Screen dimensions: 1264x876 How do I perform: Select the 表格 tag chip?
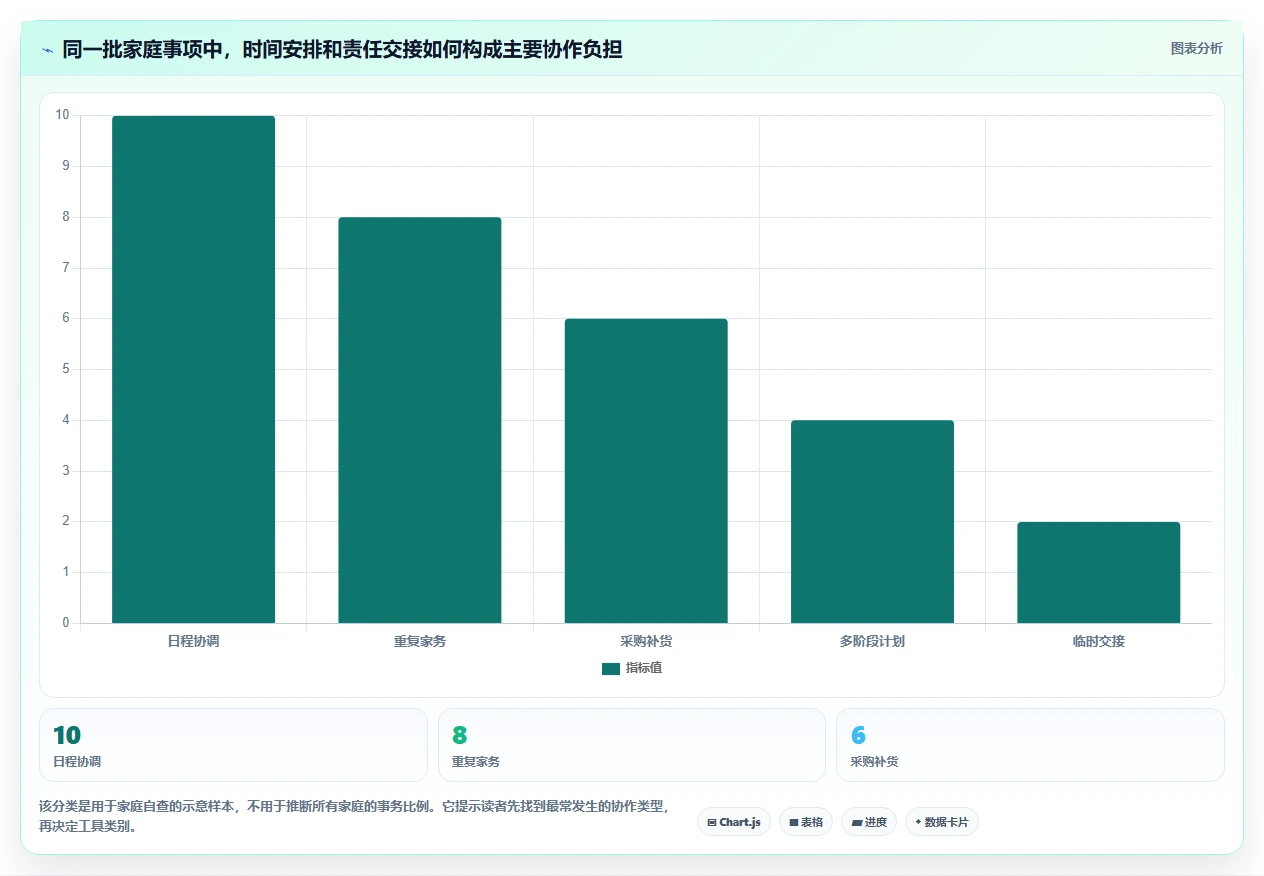(x=806, y=822)
